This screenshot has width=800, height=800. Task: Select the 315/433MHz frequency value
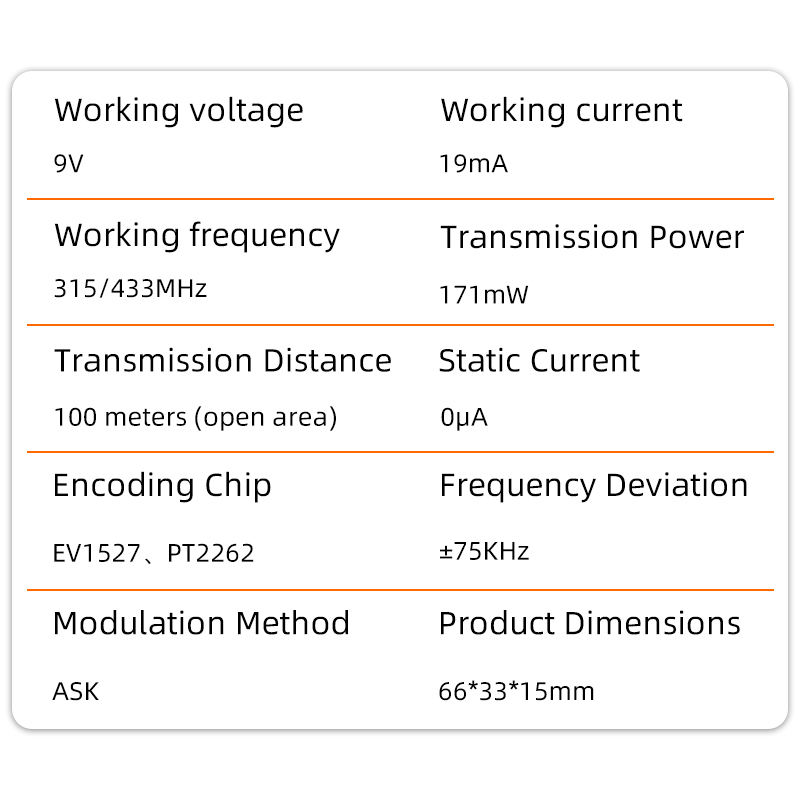click(x=130, y=289)
